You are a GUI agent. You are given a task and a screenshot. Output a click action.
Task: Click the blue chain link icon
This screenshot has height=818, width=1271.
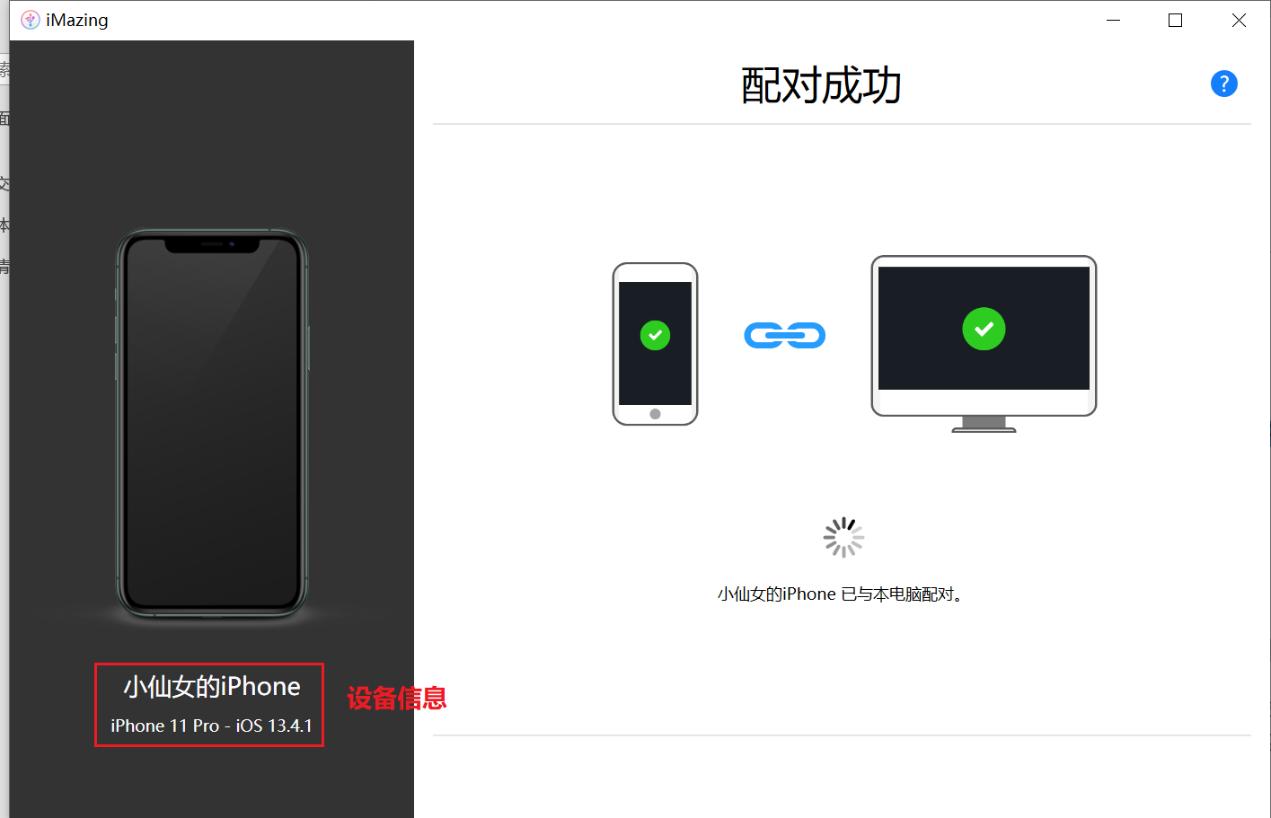pyautogui.click(x=785, y=335)
